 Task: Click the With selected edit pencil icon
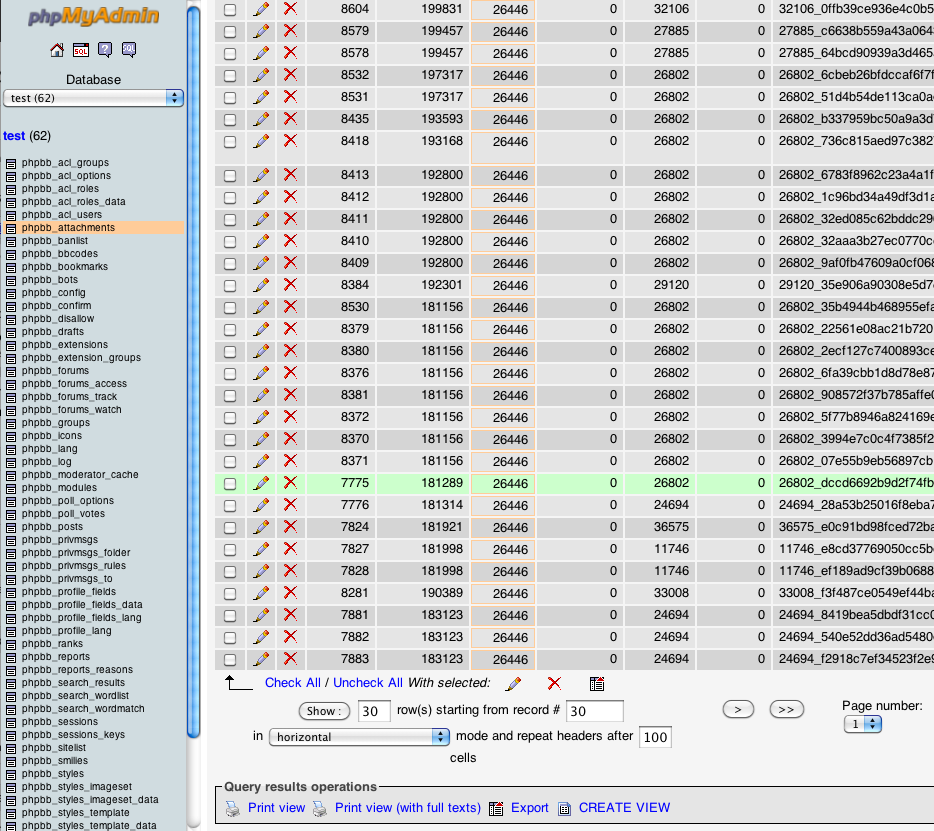[x=514, y=684]
